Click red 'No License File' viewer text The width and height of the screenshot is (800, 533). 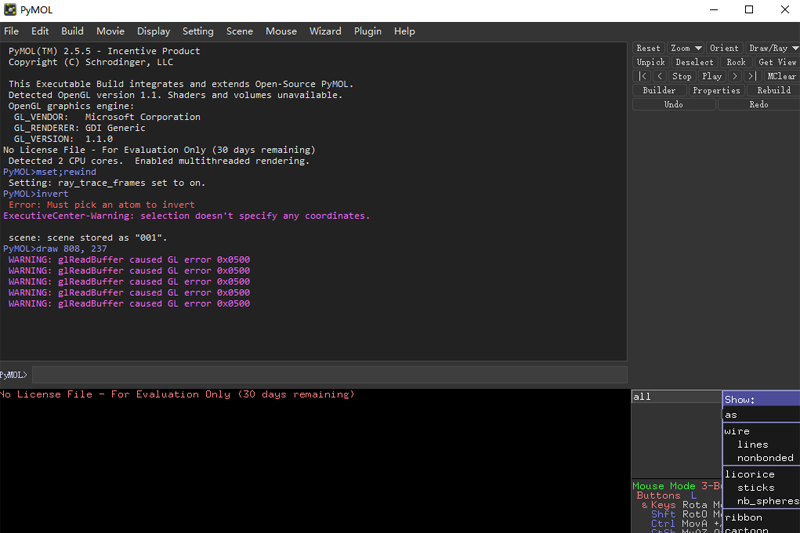[x=177, y=394]
